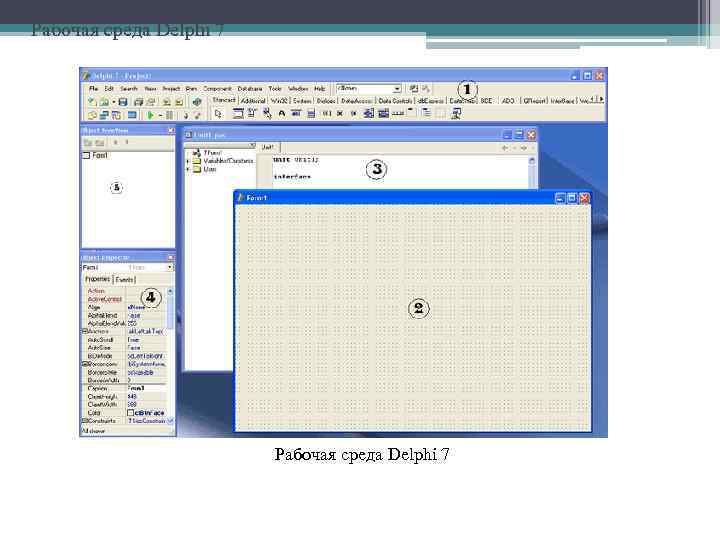Pick the ComboBox component in the palette
720x540 pixels.
click(x=383, y=113)
